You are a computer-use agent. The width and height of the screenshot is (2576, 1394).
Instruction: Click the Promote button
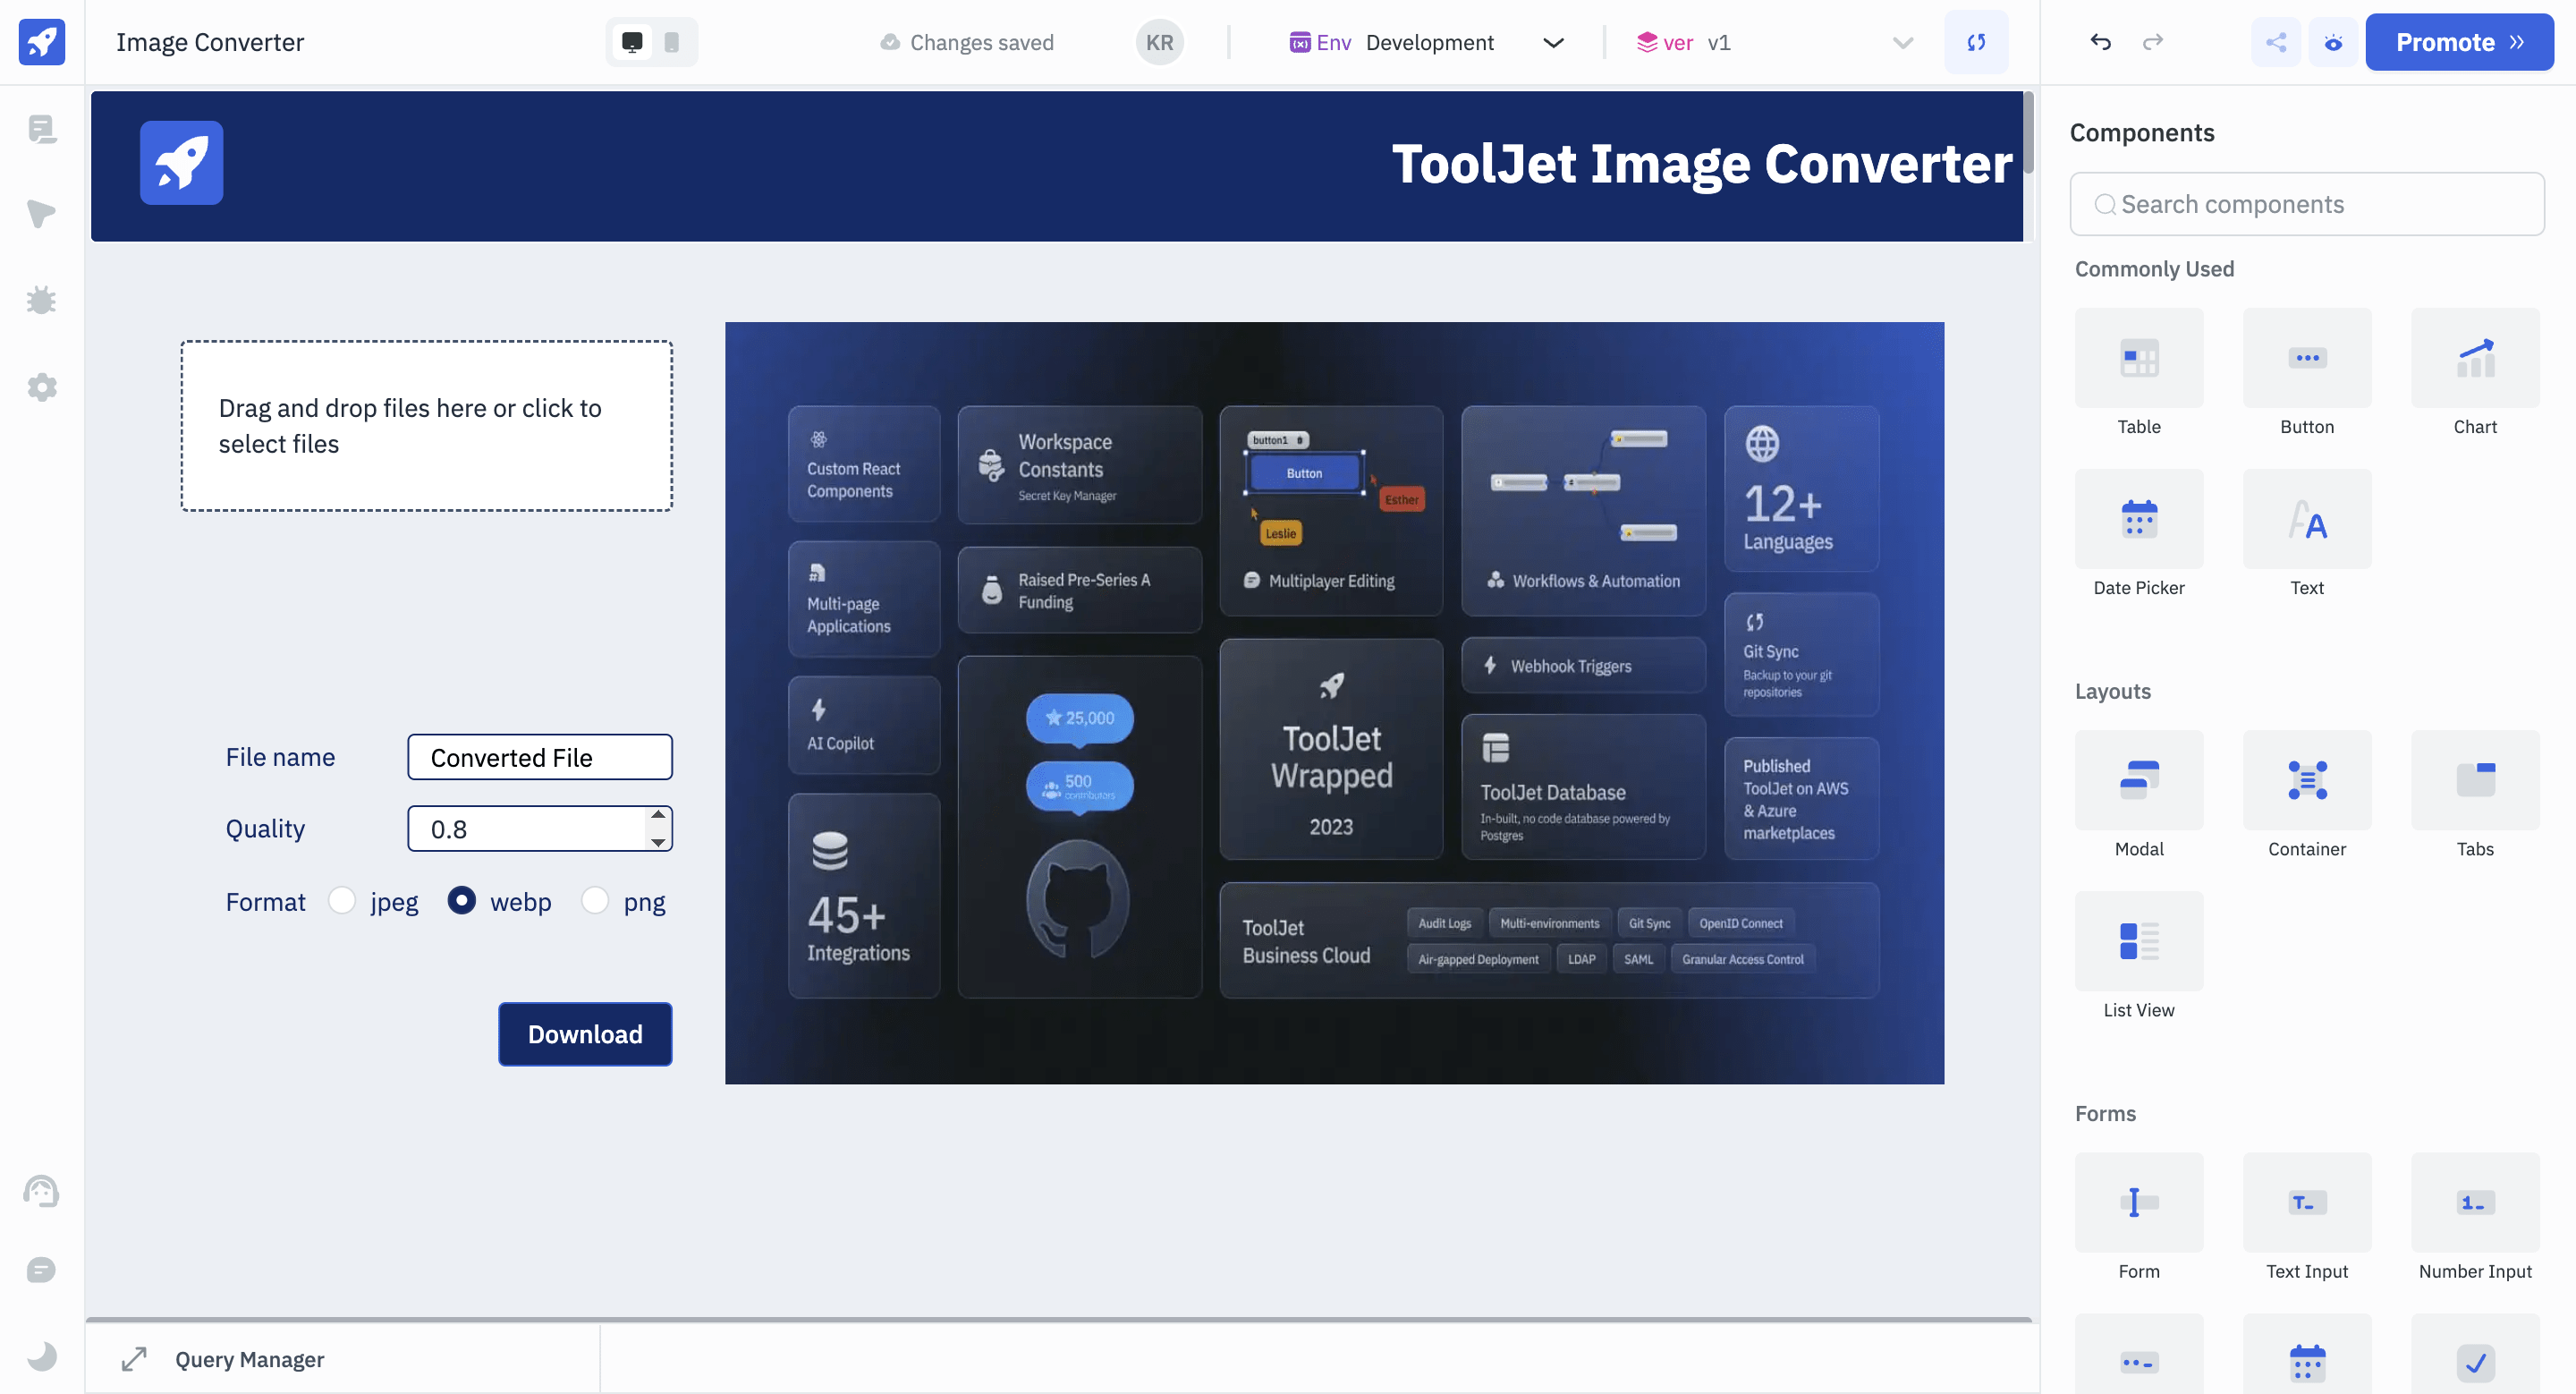(x=2459, y=42)
